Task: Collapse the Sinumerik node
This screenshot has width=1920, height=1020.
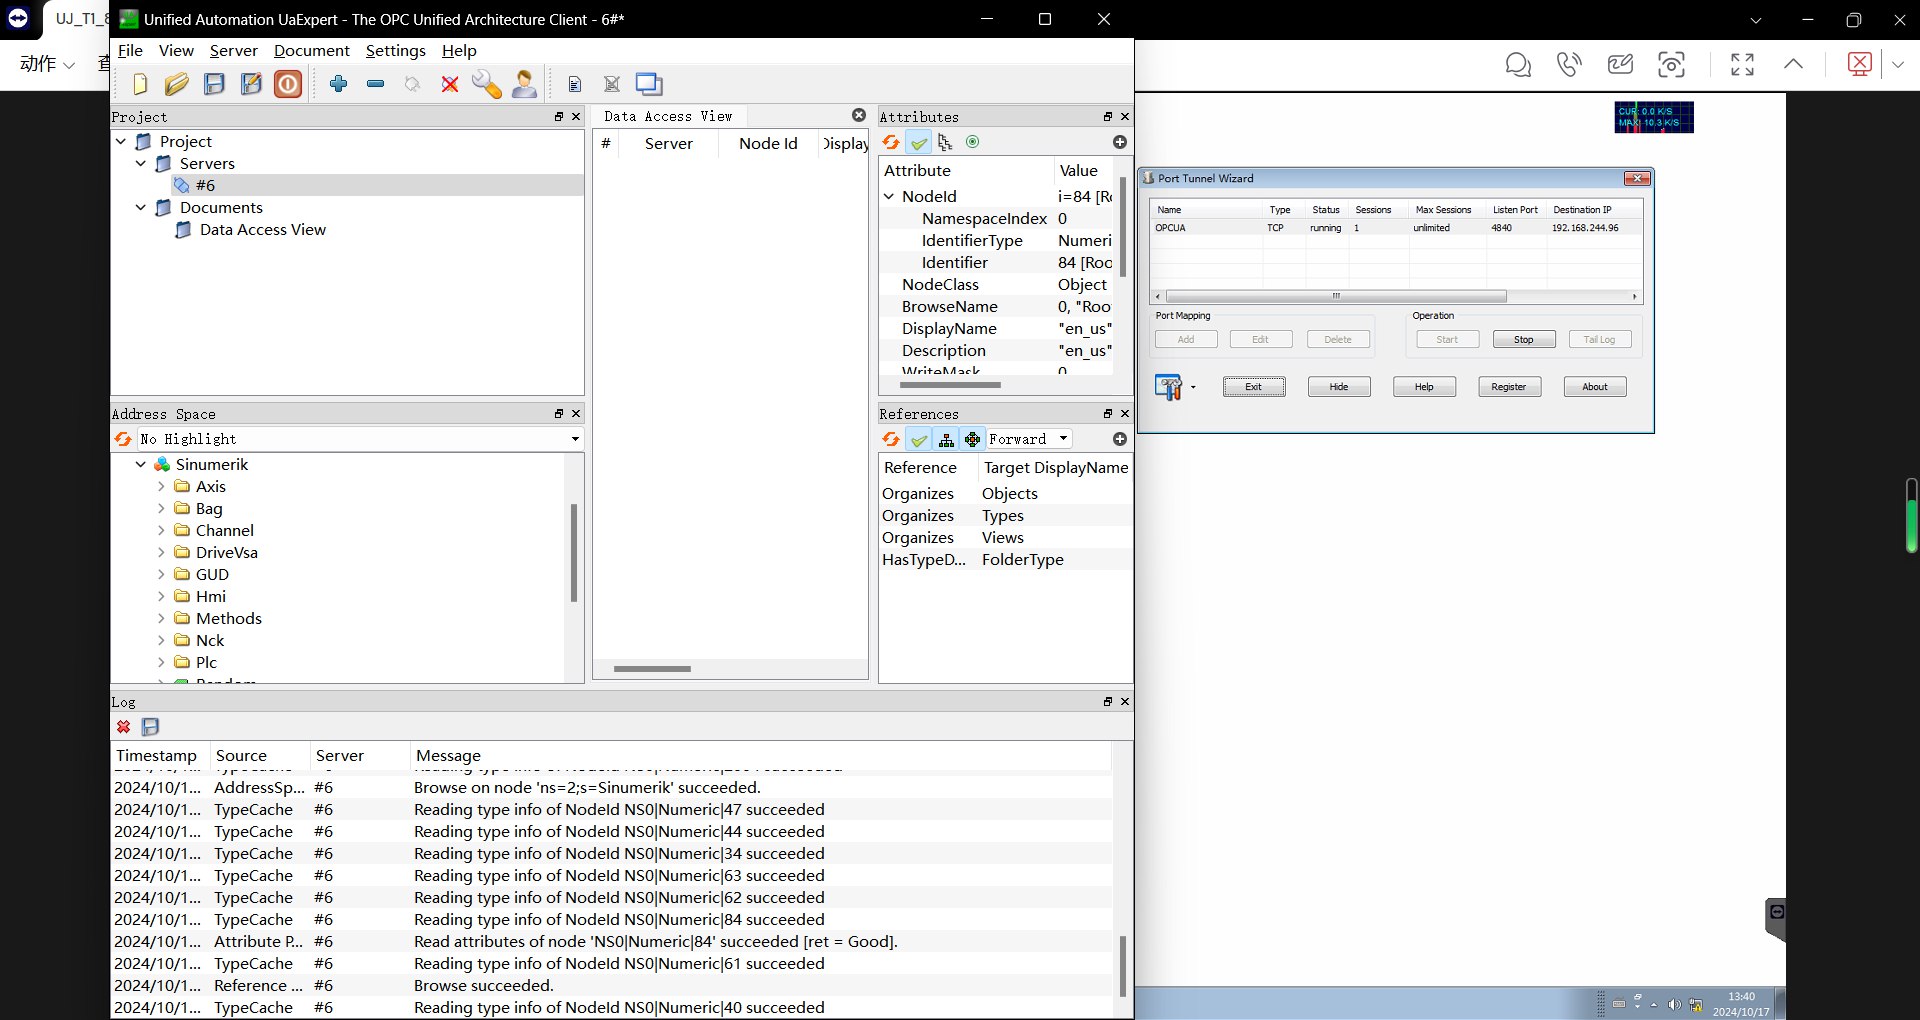Action: [x=141, y=465]
